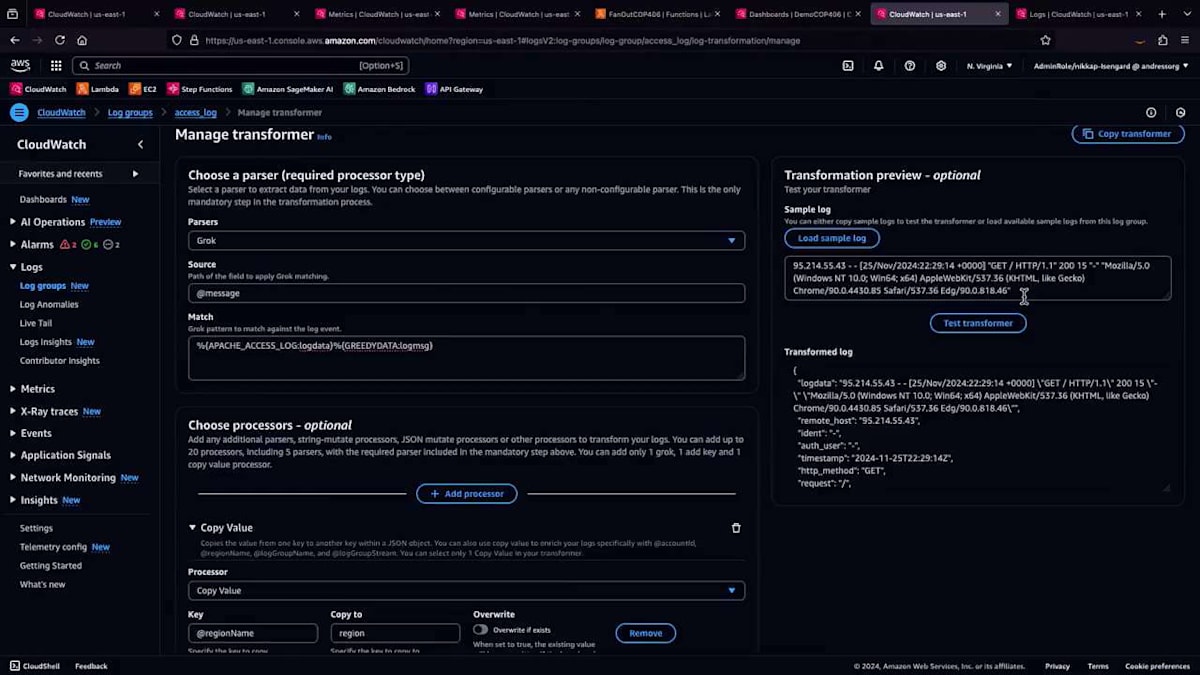Open the Log groups breadcrumb link
The width and height of the screenshot is (1200, 675).
pyautogui.click(x=130, y=113)
